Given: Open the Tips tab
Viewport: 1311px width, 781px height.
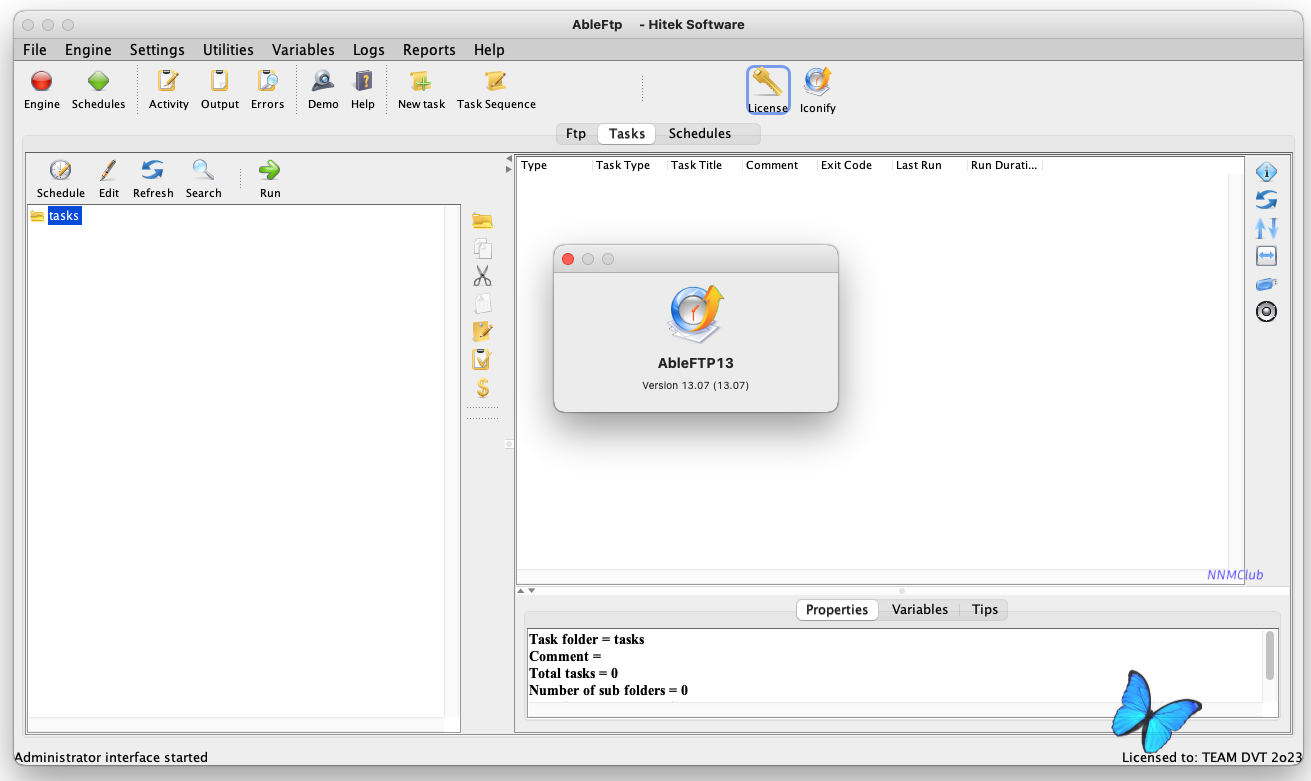Looking at the screenshot, I should click(x=985, y=610).
